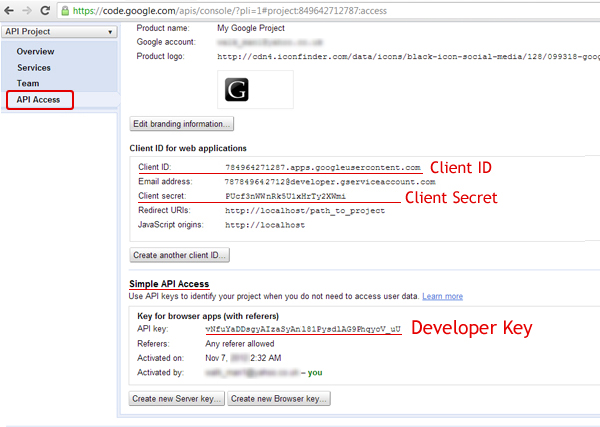Click Create new Browser key button
Screen dimensions: 600x427
[278, 398]
